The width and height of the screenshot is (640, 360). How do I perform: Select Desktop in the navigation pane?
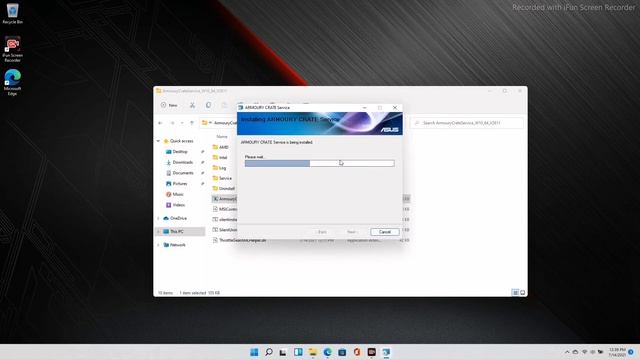pos(180,151)
